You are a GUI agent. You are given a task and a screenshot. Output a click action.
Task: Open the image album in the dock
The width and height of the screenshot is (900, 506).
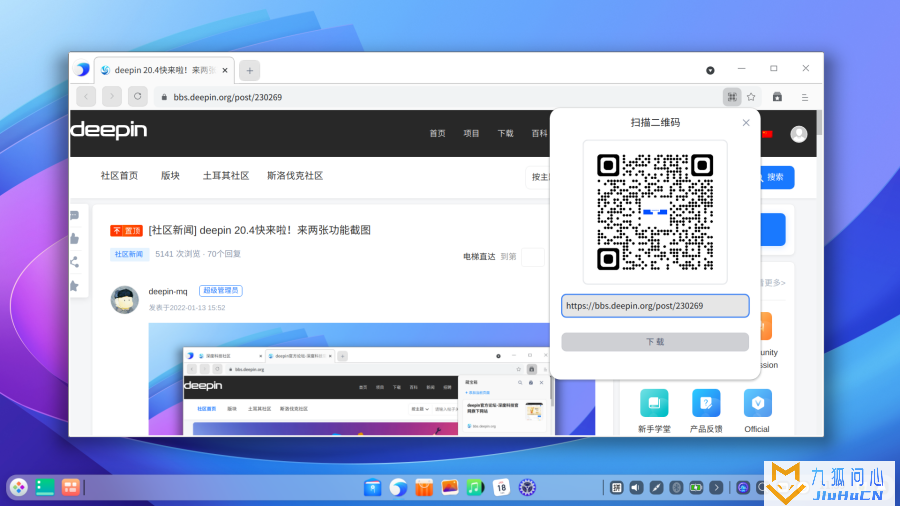449,488
